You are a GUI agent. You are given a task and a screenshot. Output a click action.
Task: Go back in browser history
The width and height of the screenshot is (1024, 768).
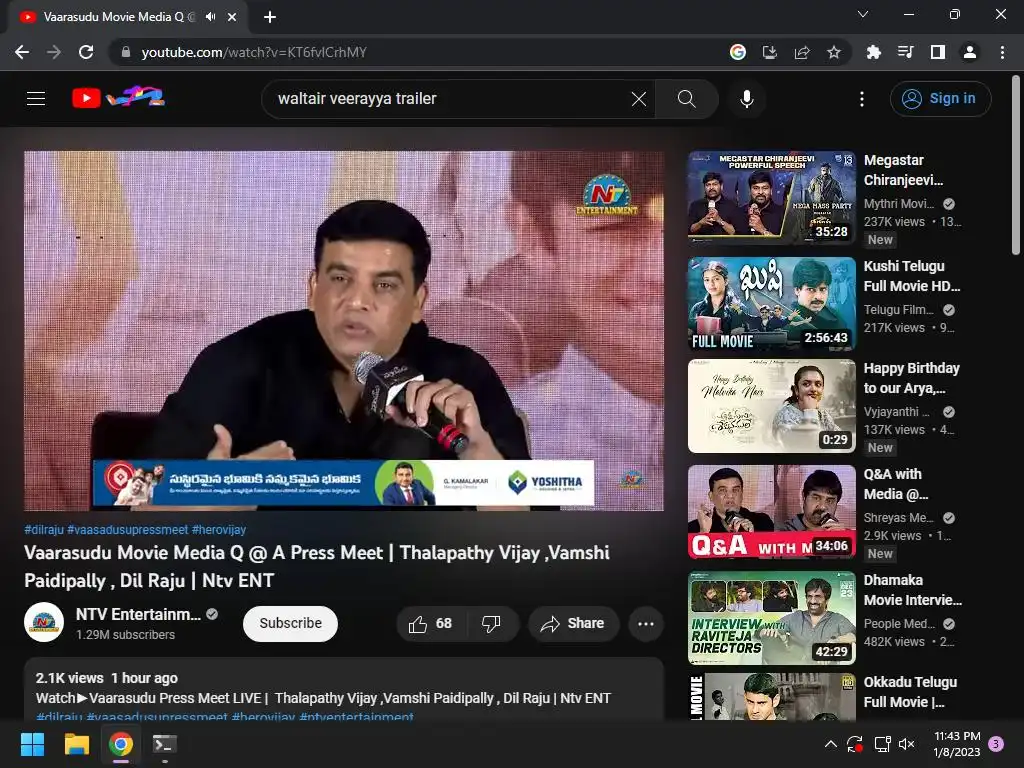click(22, 52)
